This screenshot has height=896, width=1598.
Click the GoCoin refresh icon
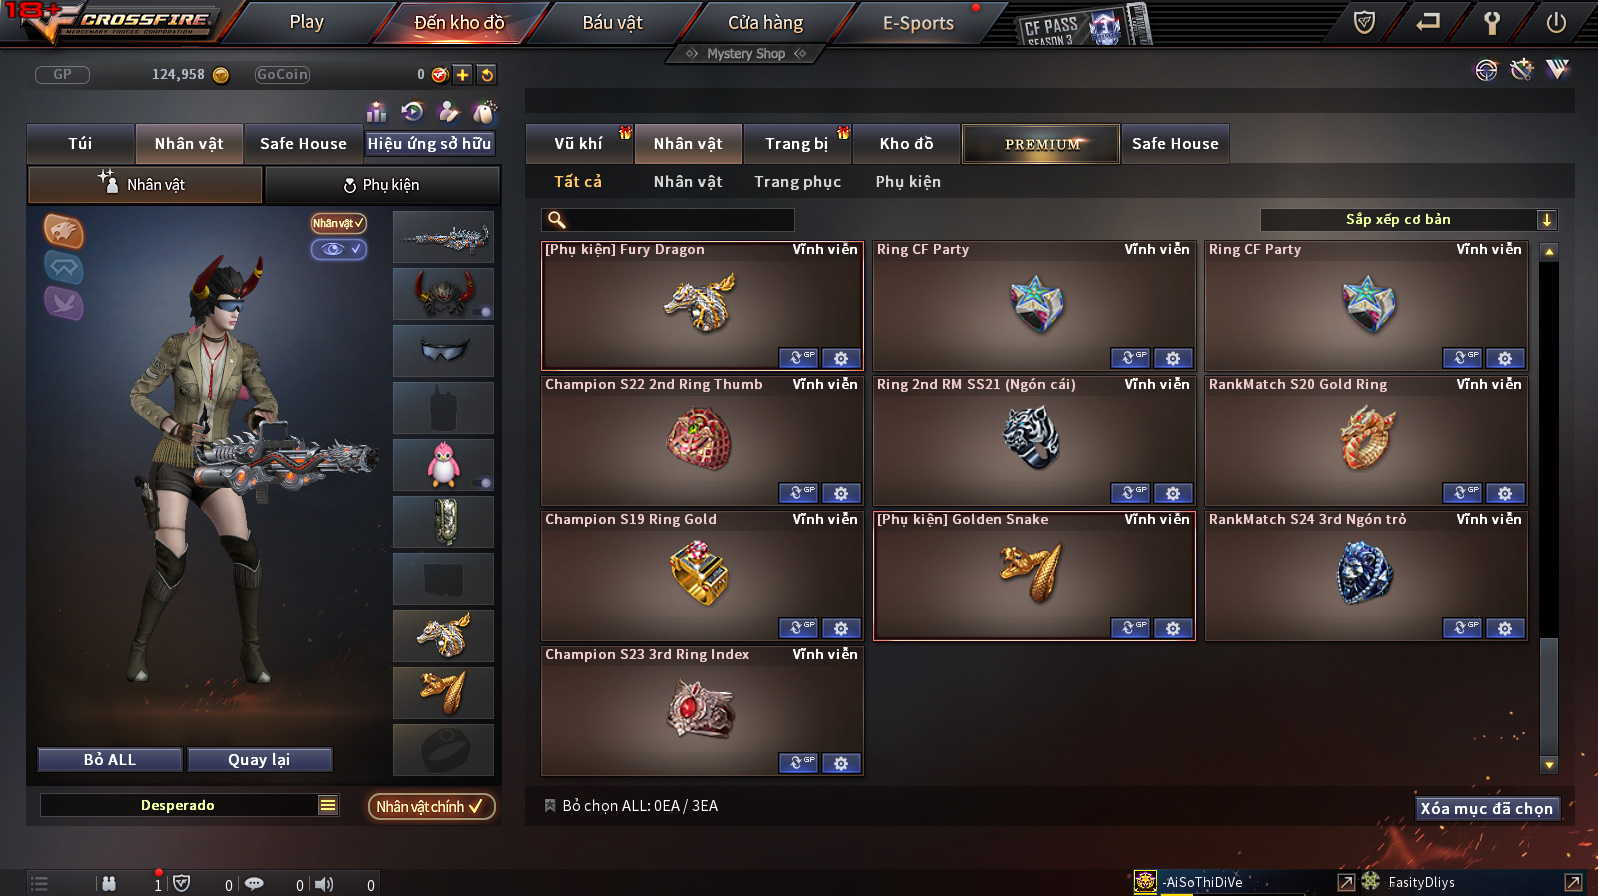486,74
